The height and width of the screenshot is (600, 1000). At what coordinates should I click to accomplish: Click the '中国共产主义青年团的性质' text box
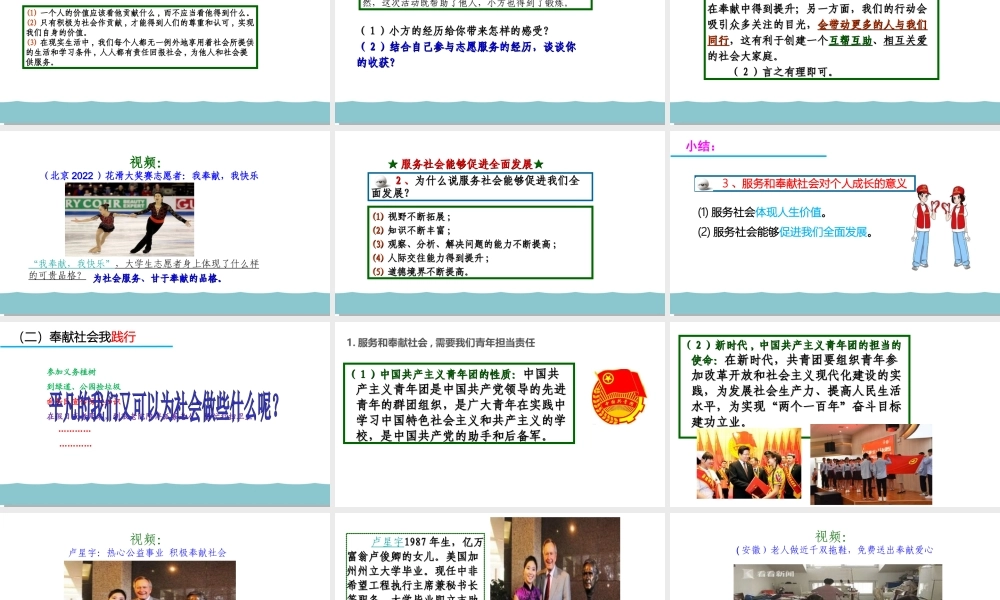[x=459, y=404]
